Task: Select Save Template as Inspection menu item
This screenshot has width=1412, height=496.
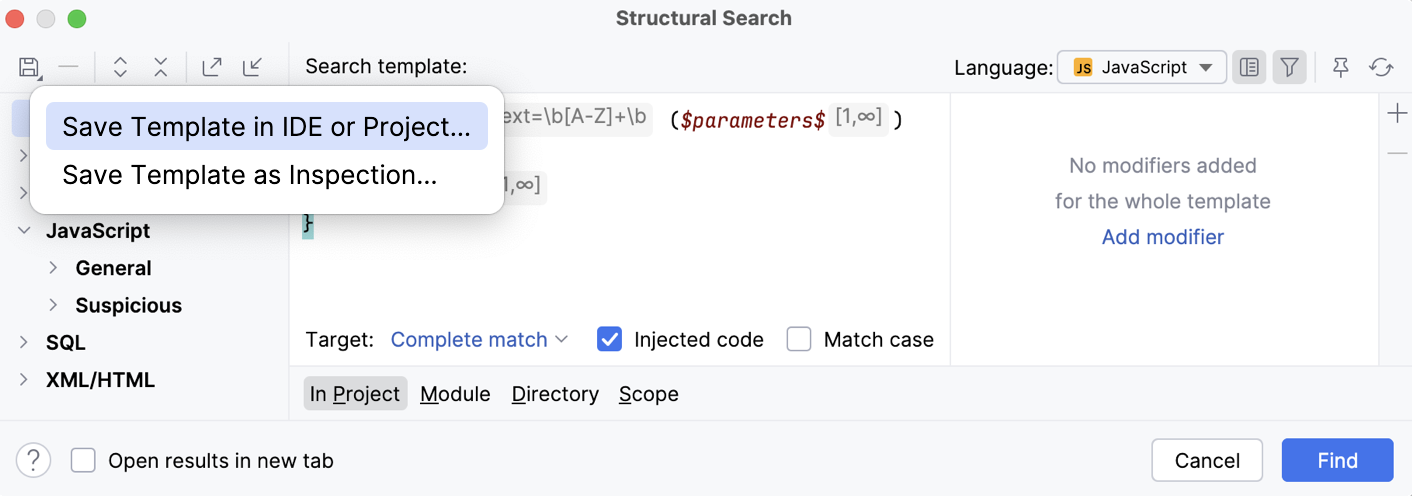Action: coord(250,175)
